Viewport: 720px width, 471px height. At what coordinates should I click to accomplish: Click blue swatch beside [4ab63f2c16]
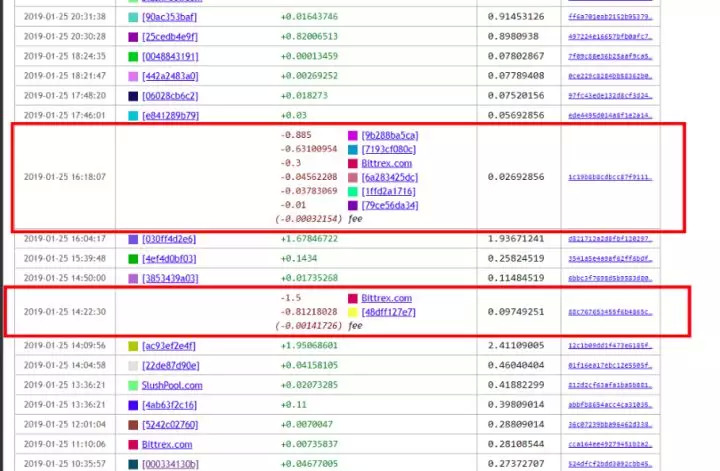[133, 405]
